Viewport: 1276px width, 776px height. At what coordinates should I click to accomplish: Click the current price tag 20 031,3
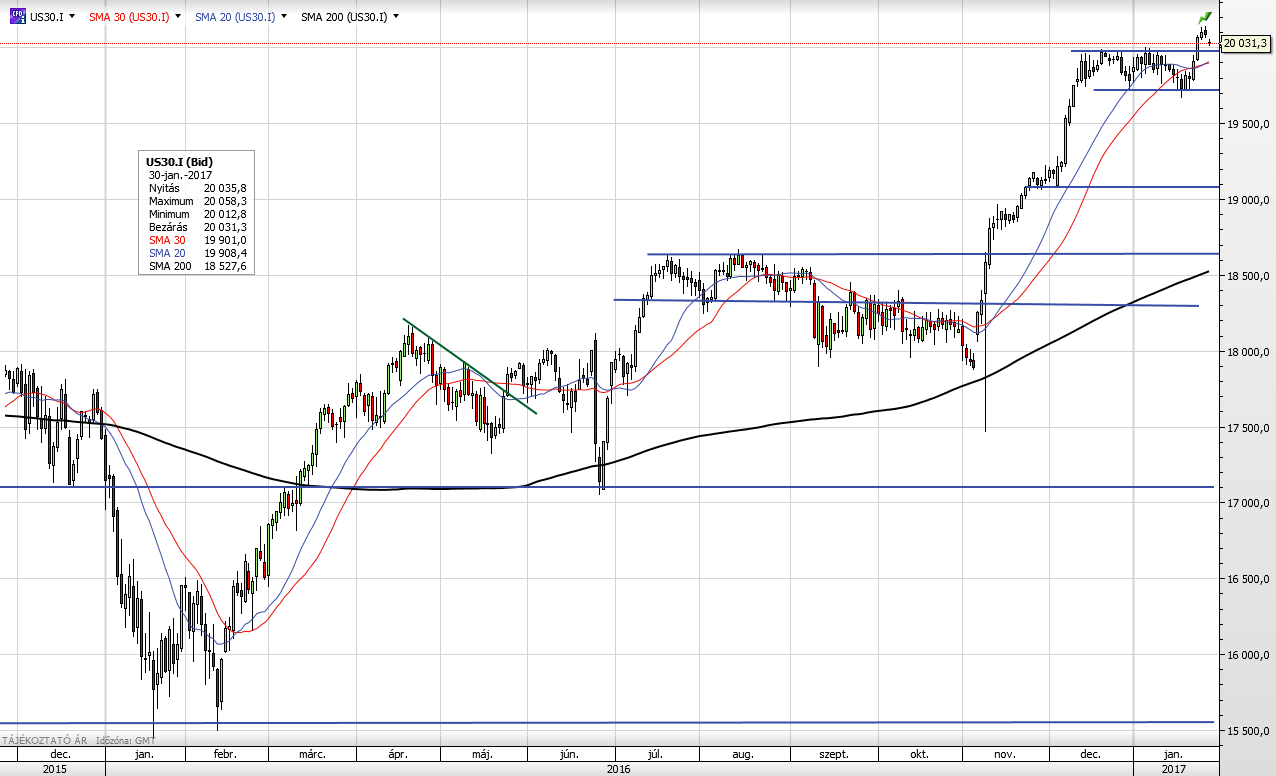(1245, 43)
